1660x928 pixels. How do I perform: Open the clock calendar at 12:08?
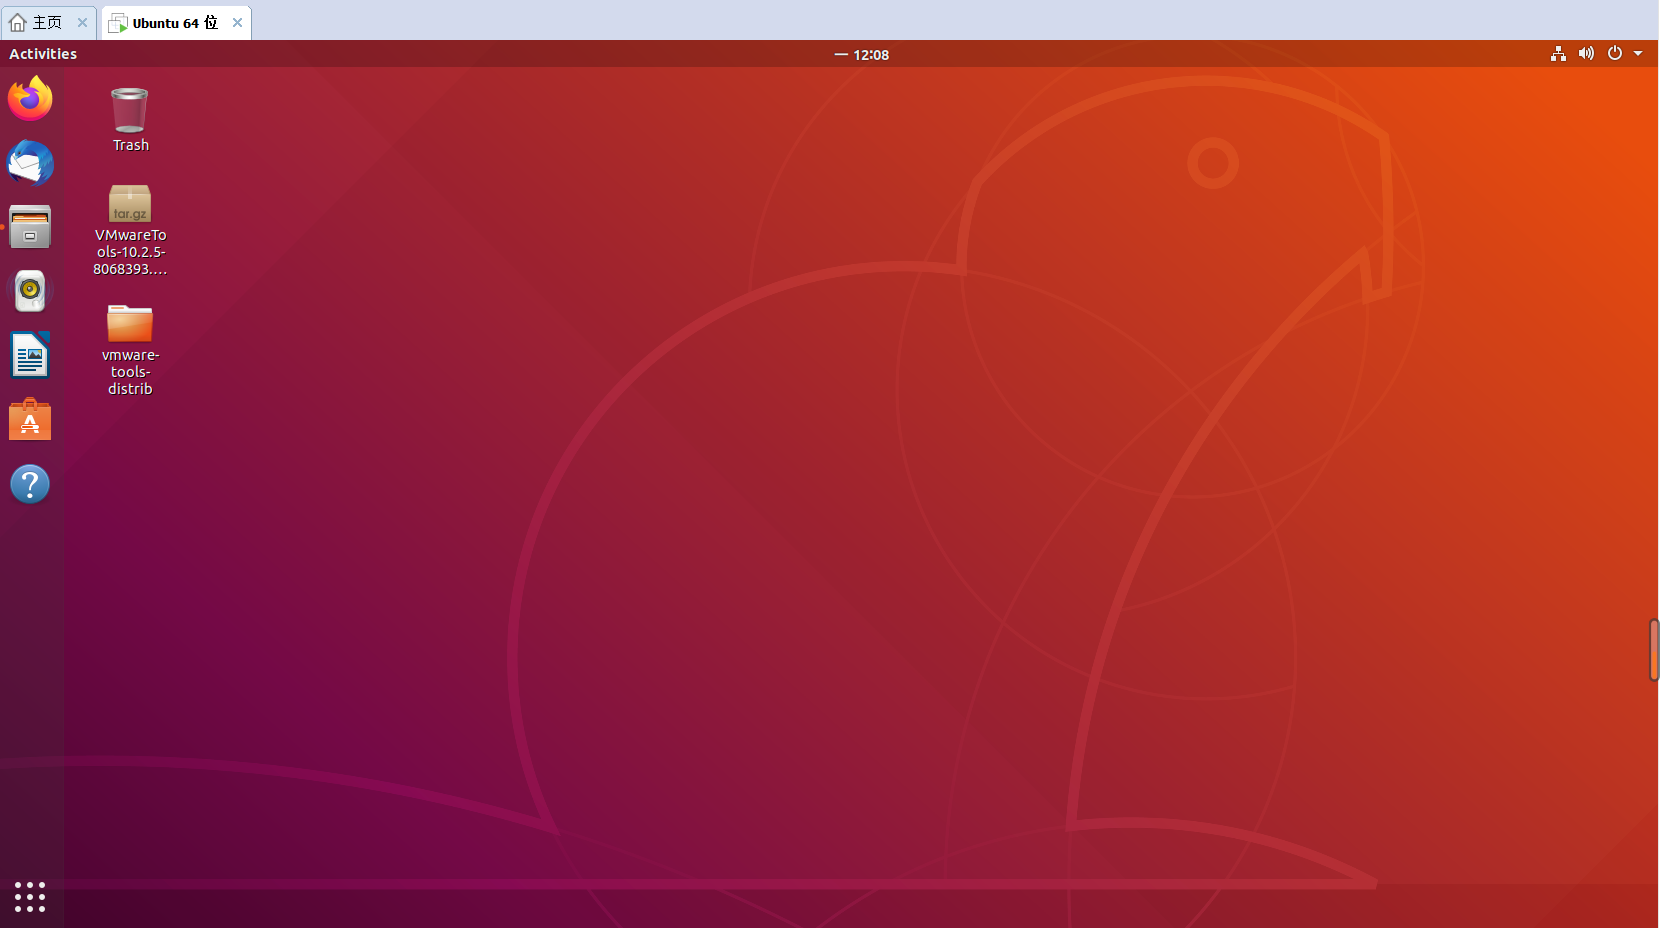[x=862, y=55]
